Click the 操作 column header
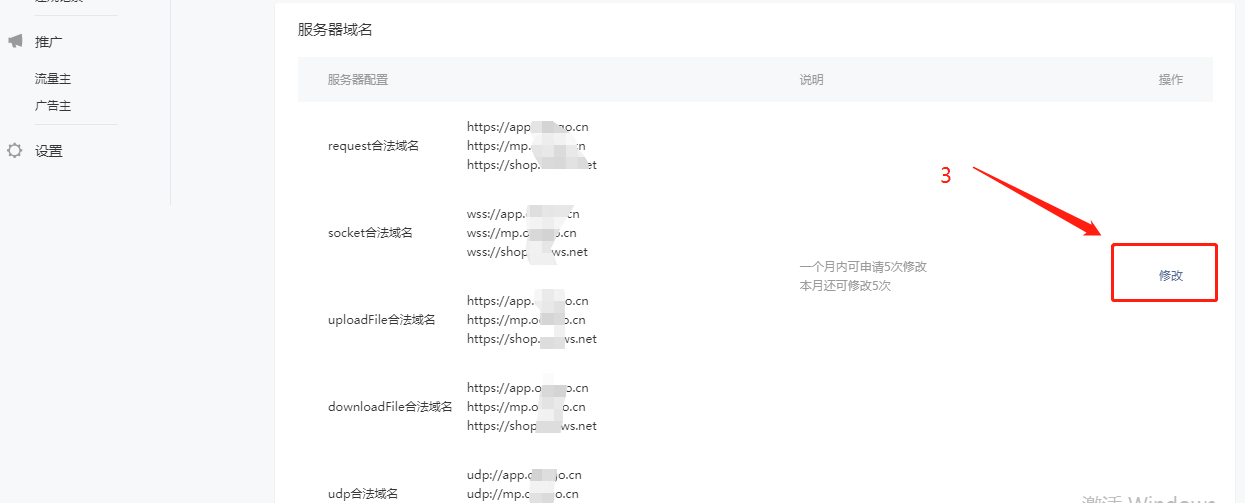Image resolution: width=1245 pixels, height=503 pixels. (1171, 80)
